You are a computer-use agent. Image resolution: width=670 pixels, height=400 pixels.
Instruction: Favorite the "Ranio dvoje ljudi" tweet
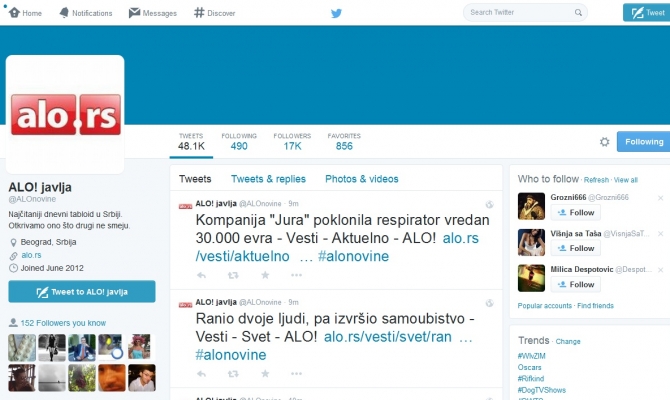pyautogui.click(x=265, y=373)
